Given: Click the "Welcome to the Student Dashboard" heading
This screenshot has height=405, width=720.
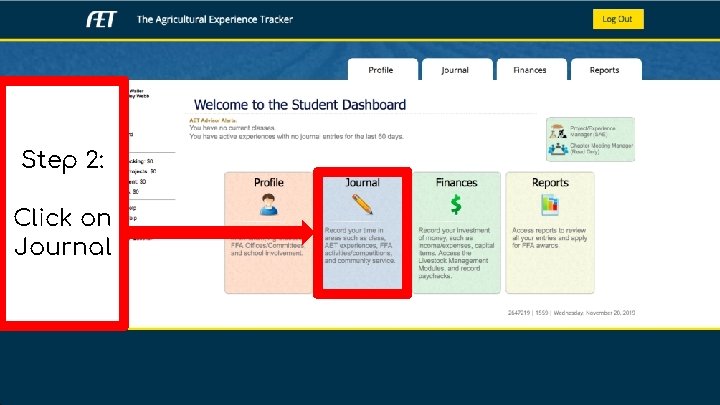Looking at the screenshot, I should [x=300, y=105].
